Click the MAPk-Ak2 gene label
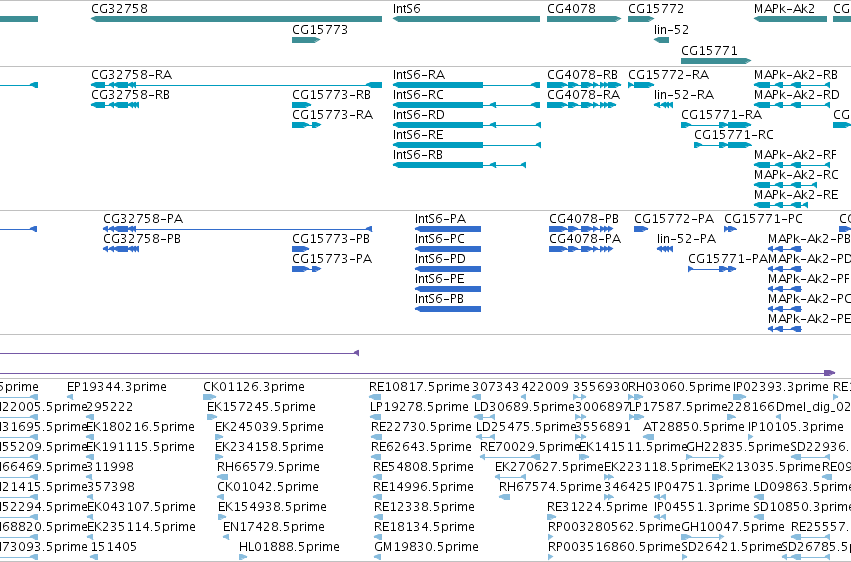 784,9
